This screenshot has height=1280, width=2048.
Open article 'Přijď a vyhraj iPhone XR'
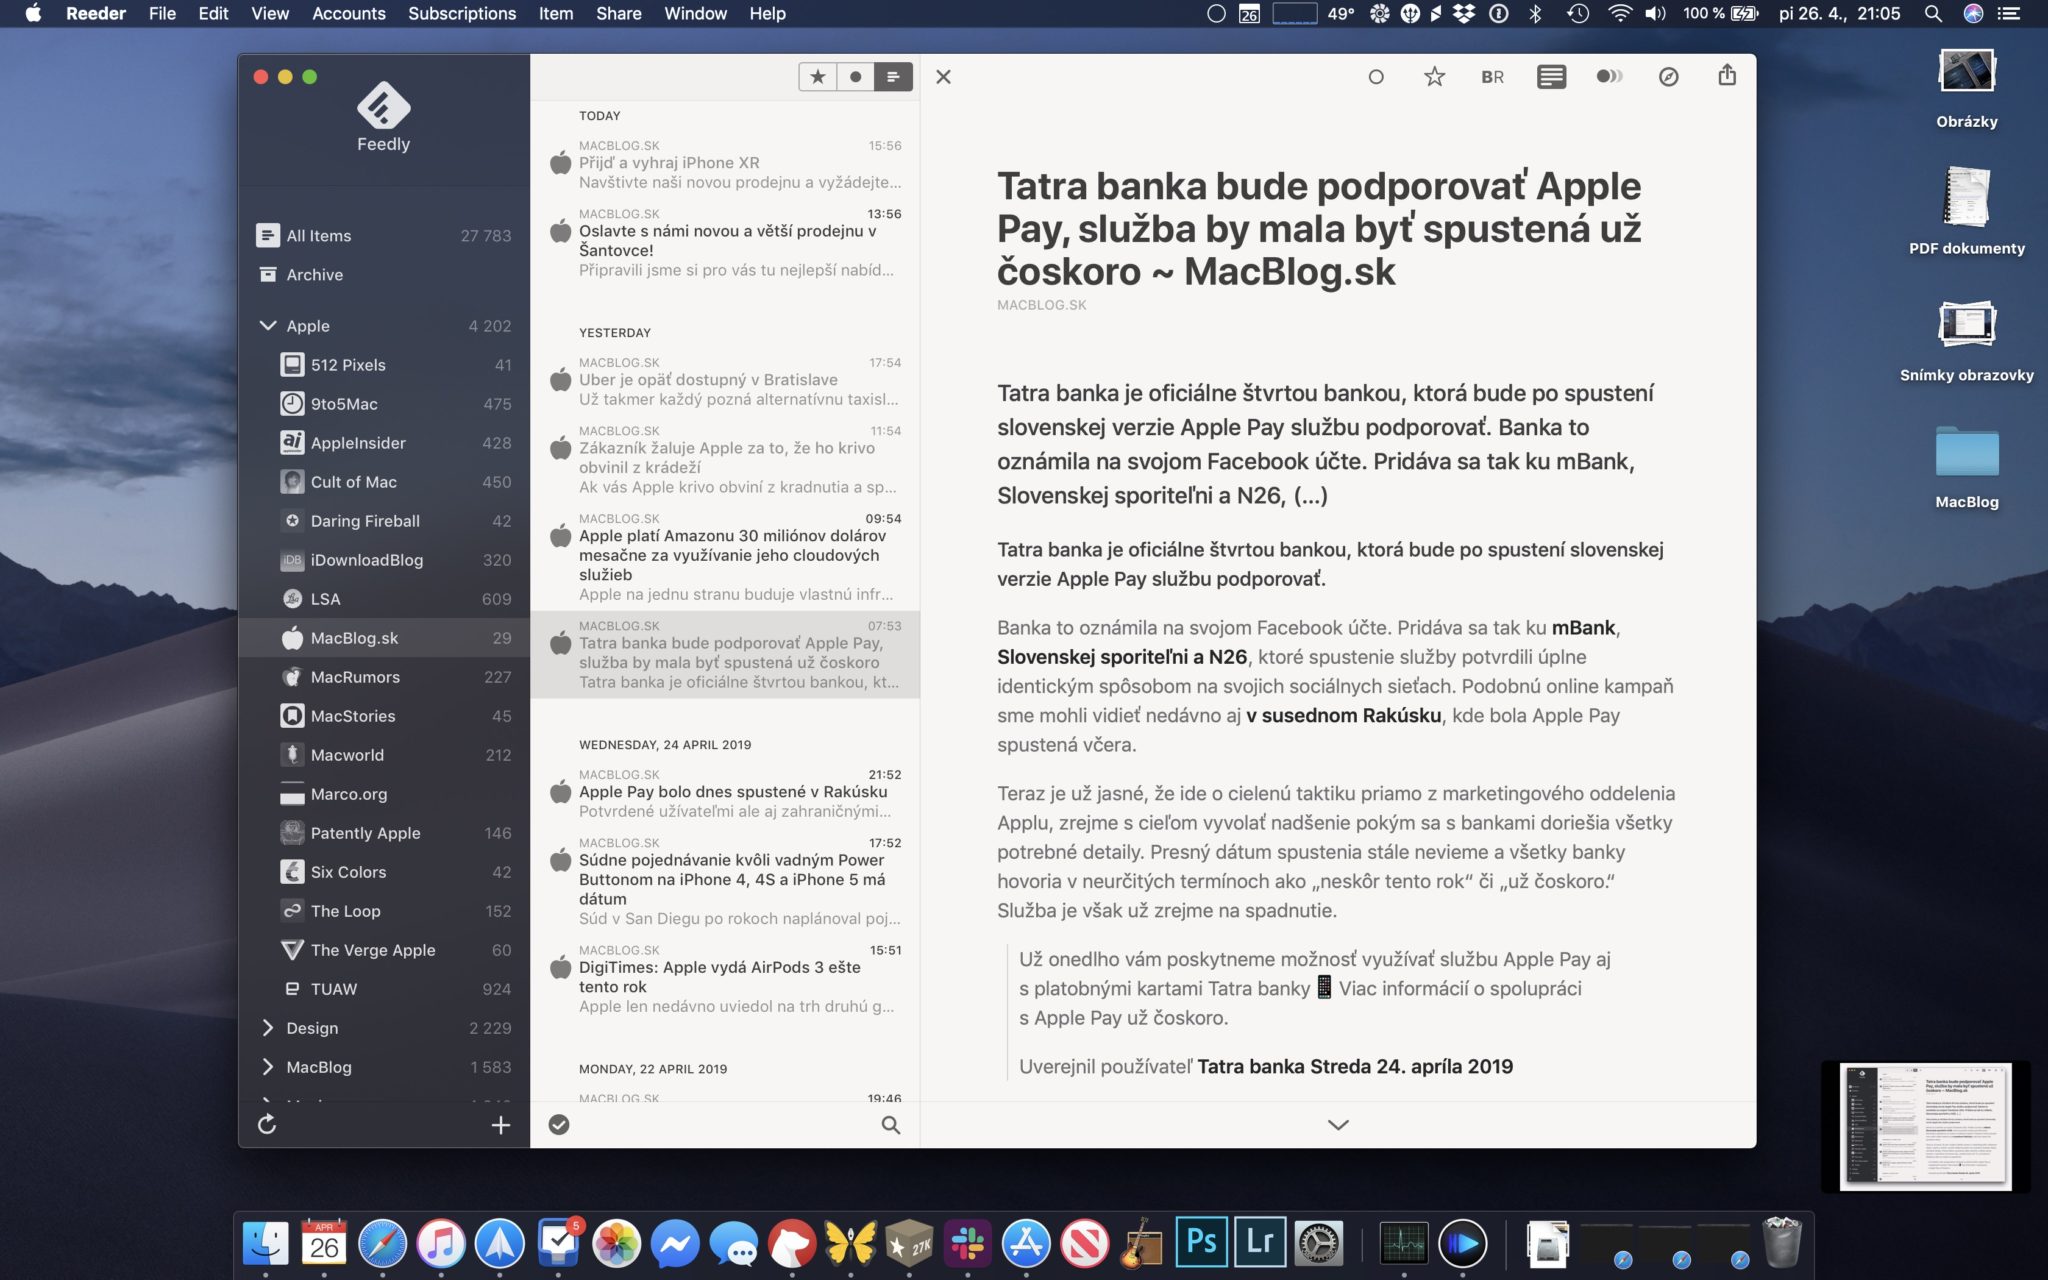pyautogui.click(x=725, y=164)
